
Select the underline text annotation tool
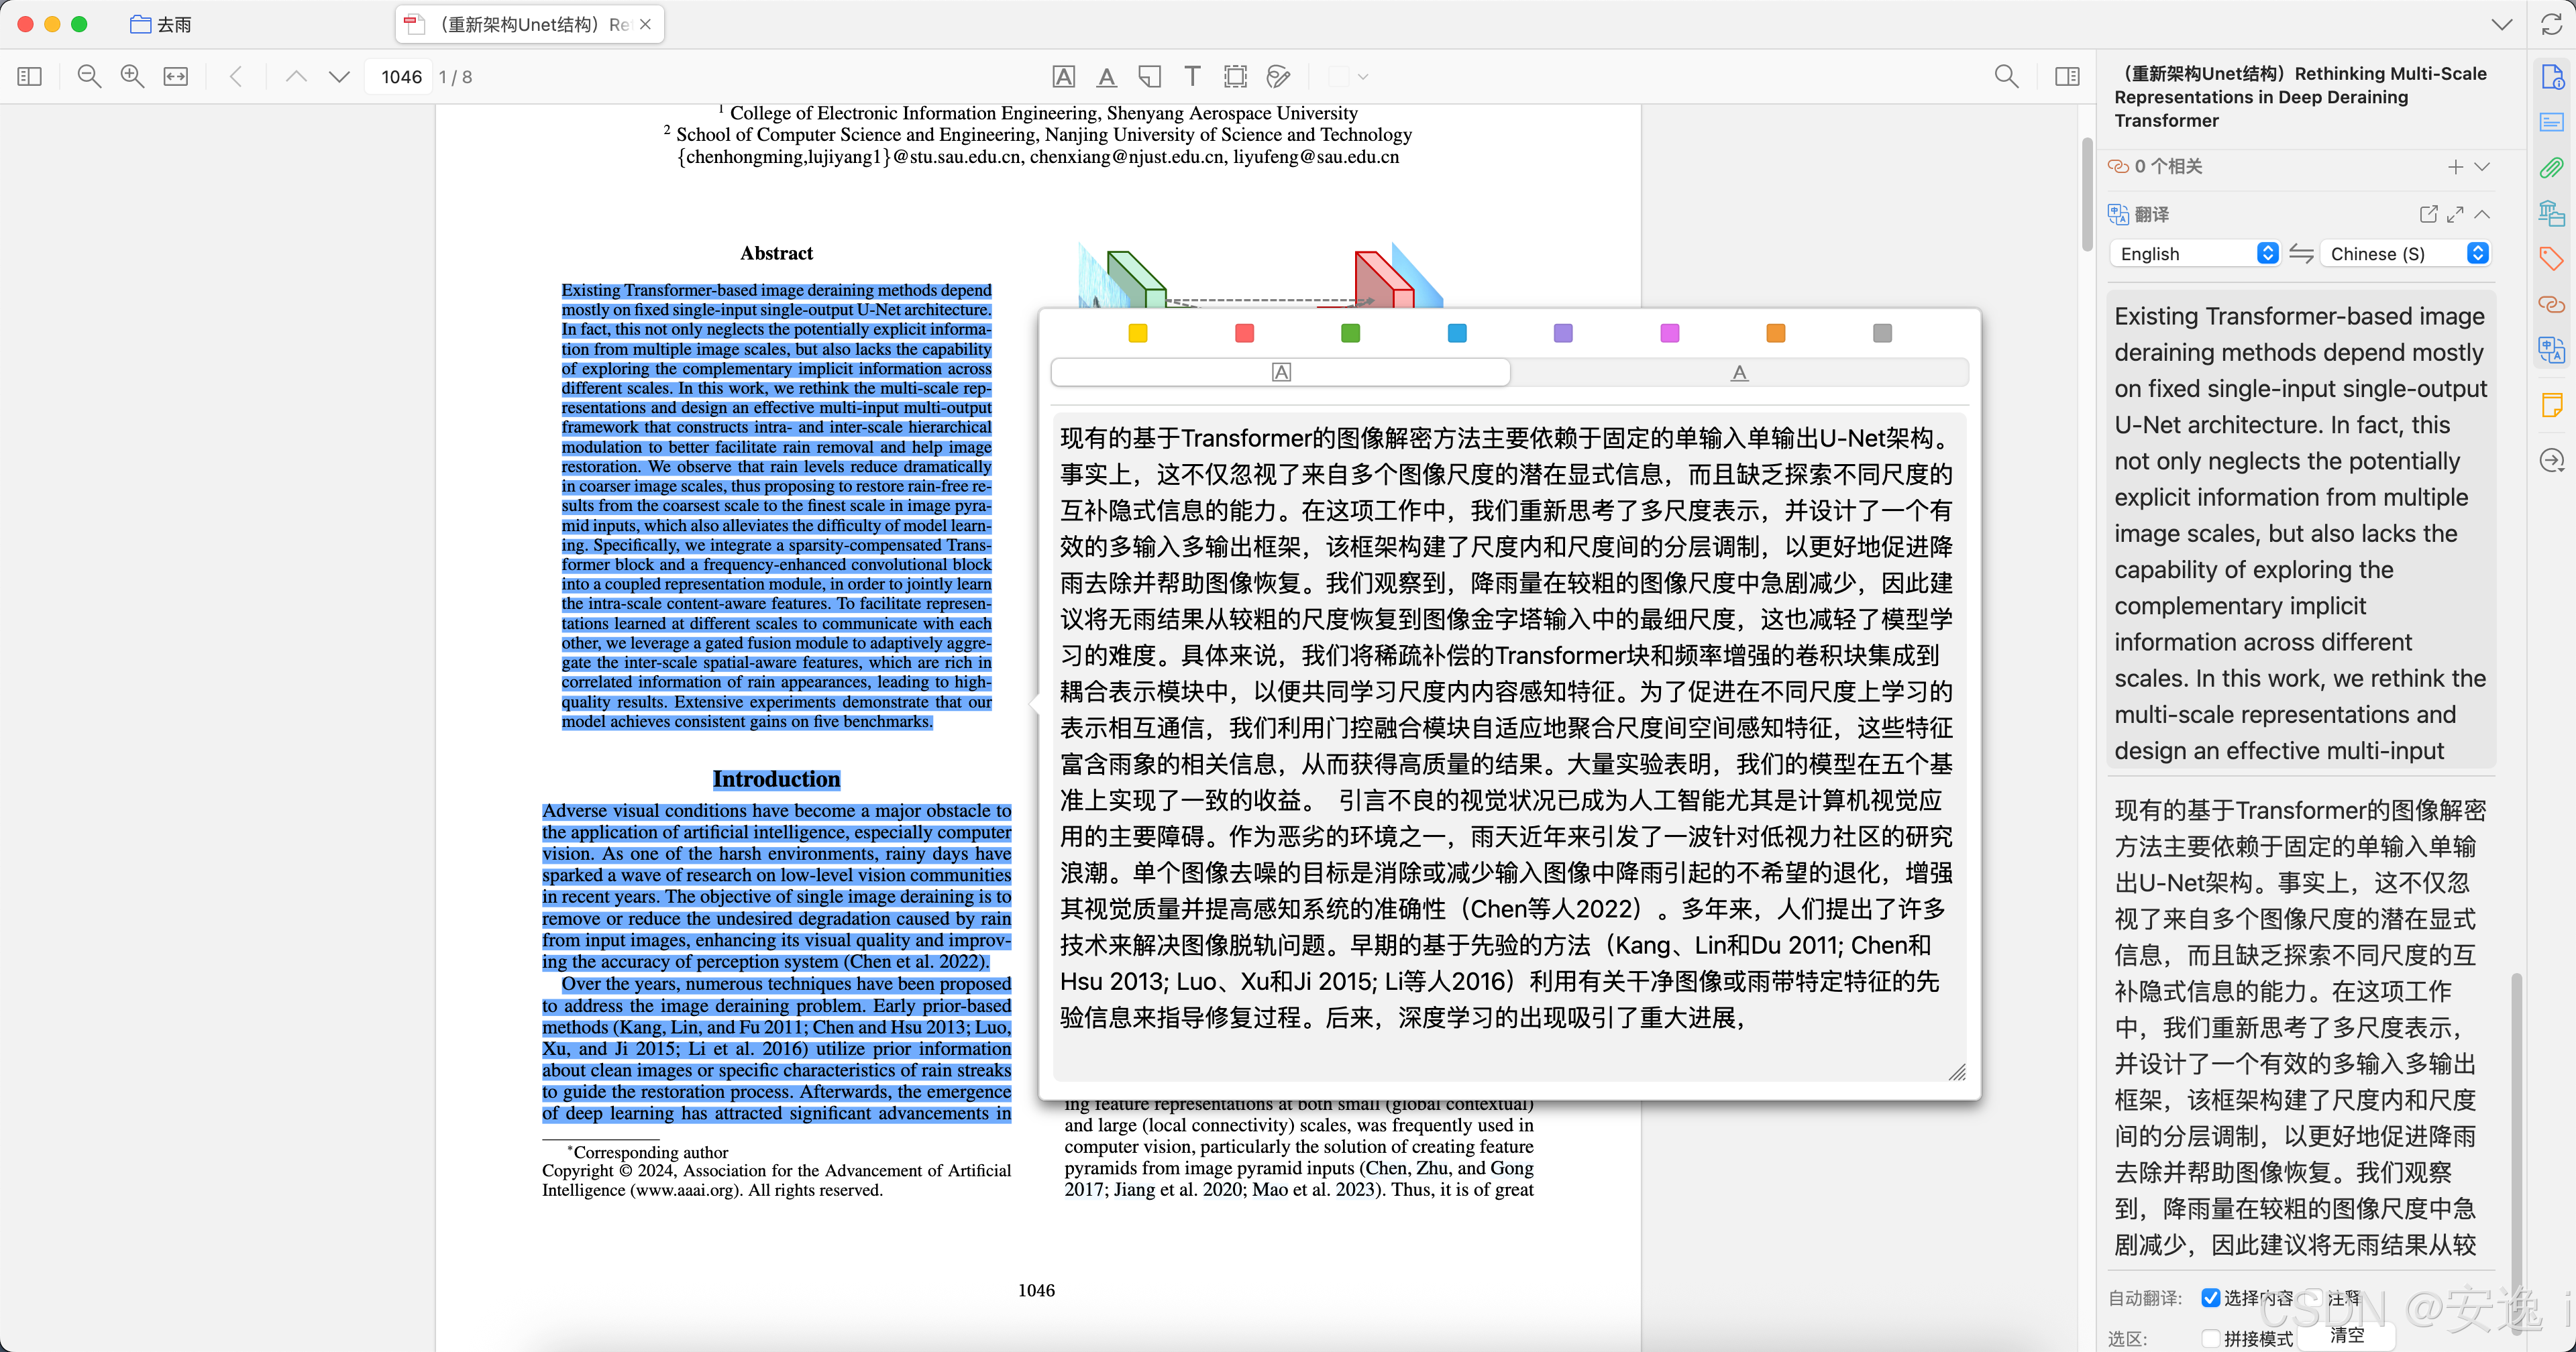1107,77
